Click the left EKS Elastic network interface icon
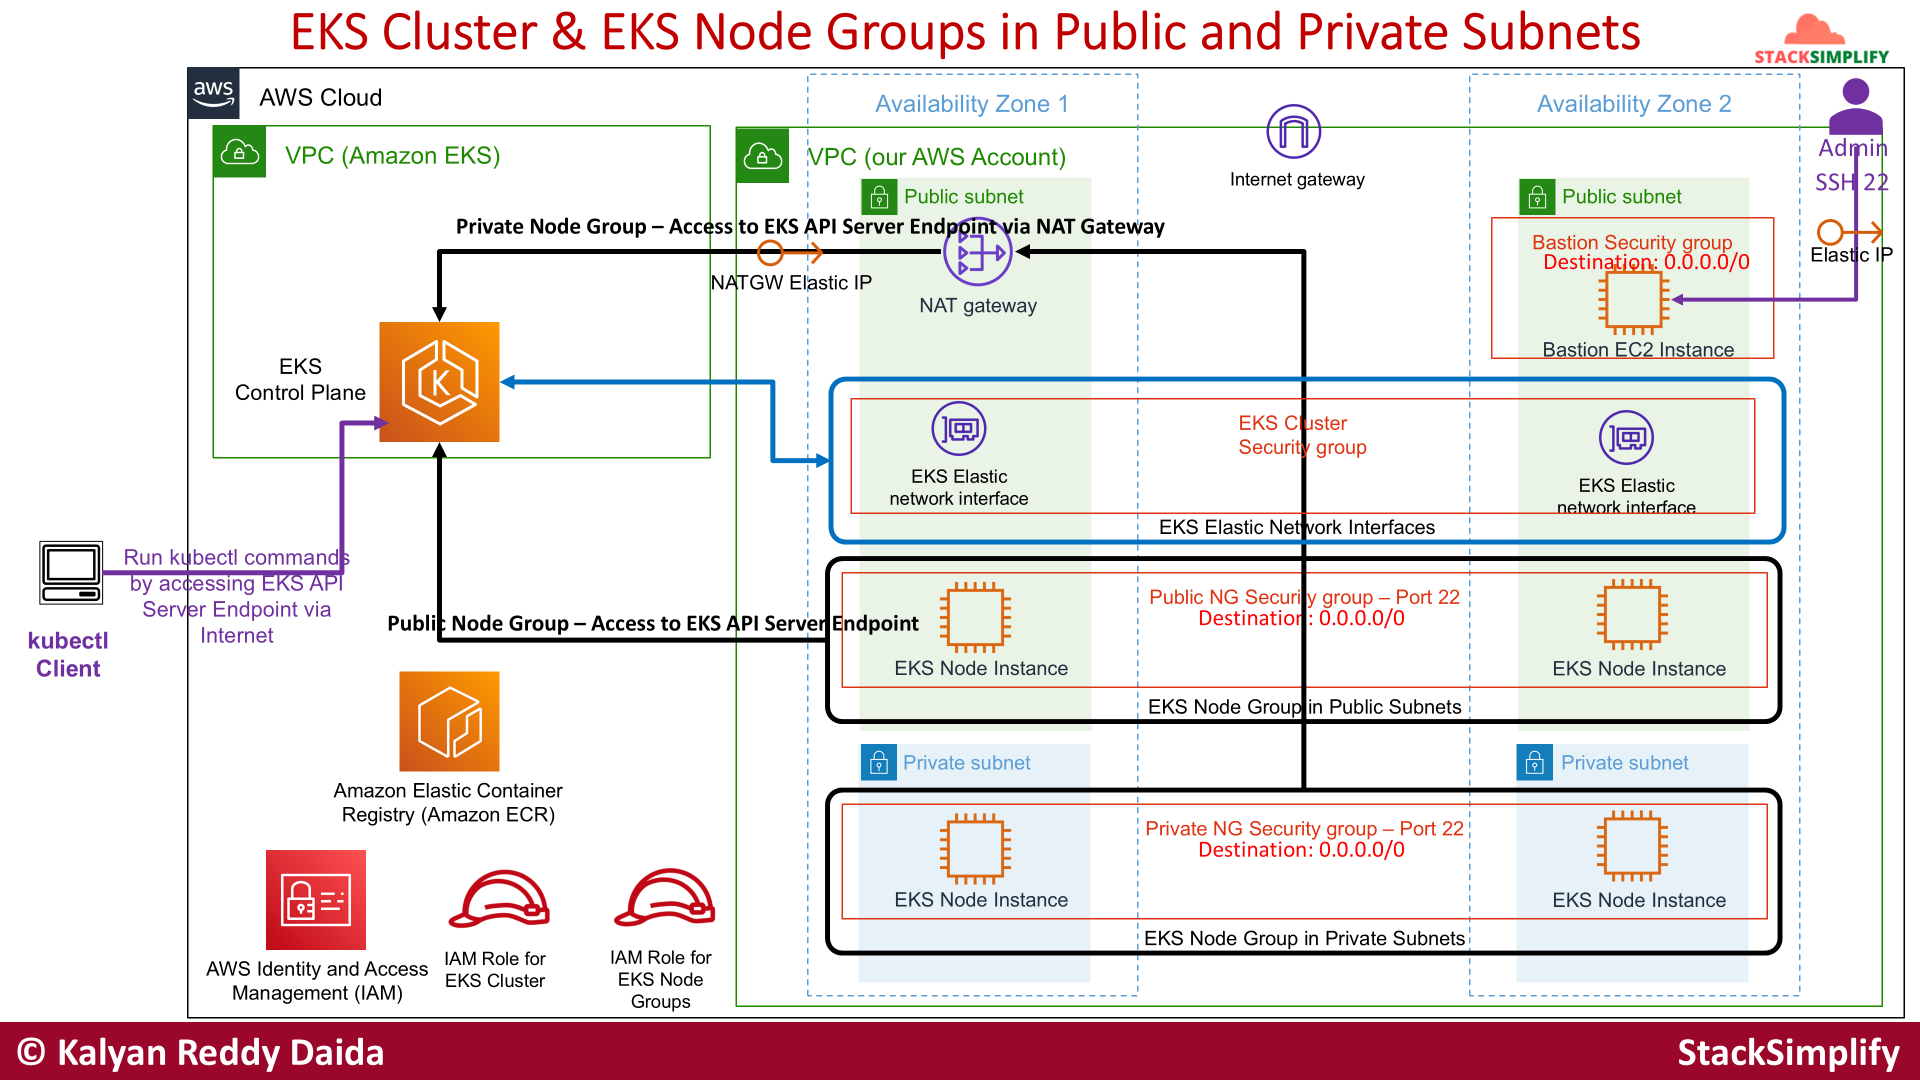The width and height of the screenshot is (1920, 1080). (958, 429)
